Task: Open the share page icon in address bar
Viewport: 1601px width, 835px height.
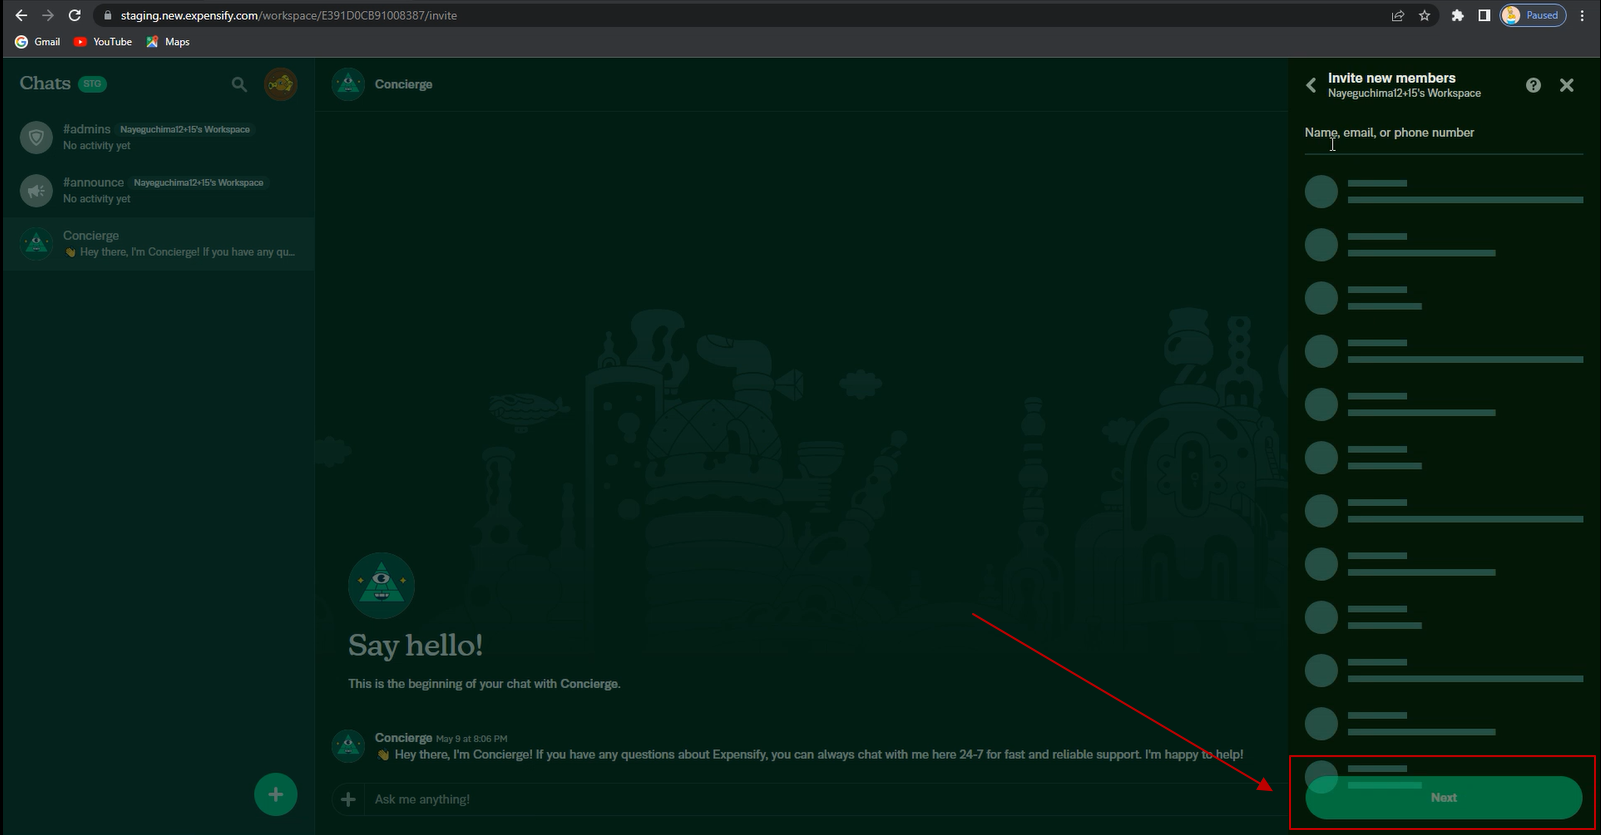Action: click(x=1397, y=15)
